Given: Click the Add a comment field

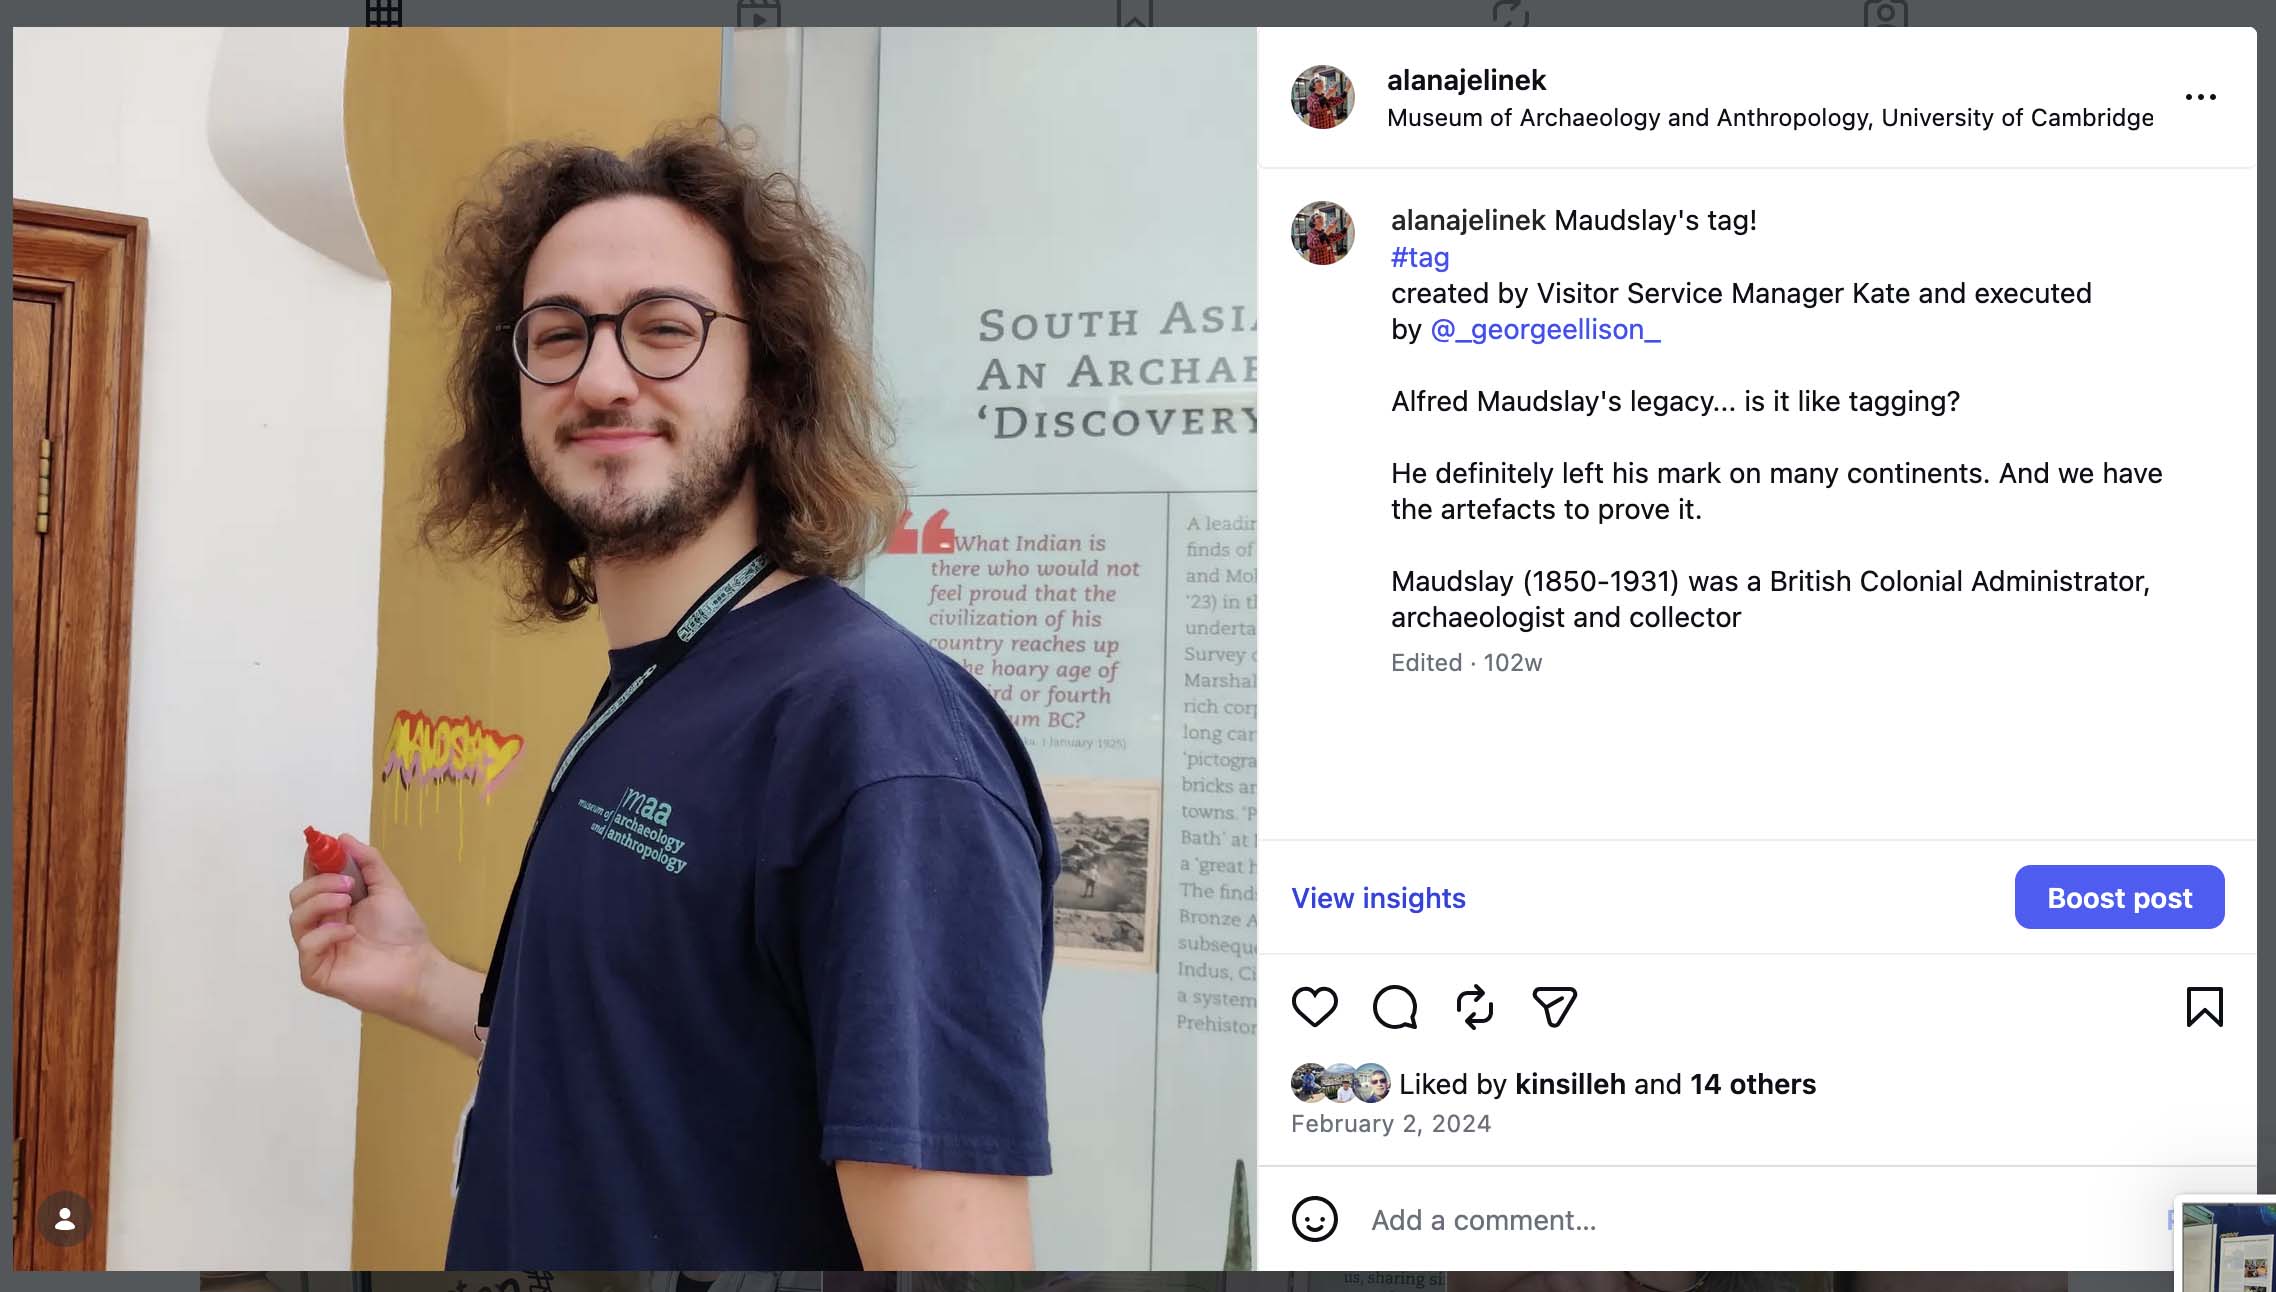Looking at the screenshot, I should (x=1760, y=1220).
